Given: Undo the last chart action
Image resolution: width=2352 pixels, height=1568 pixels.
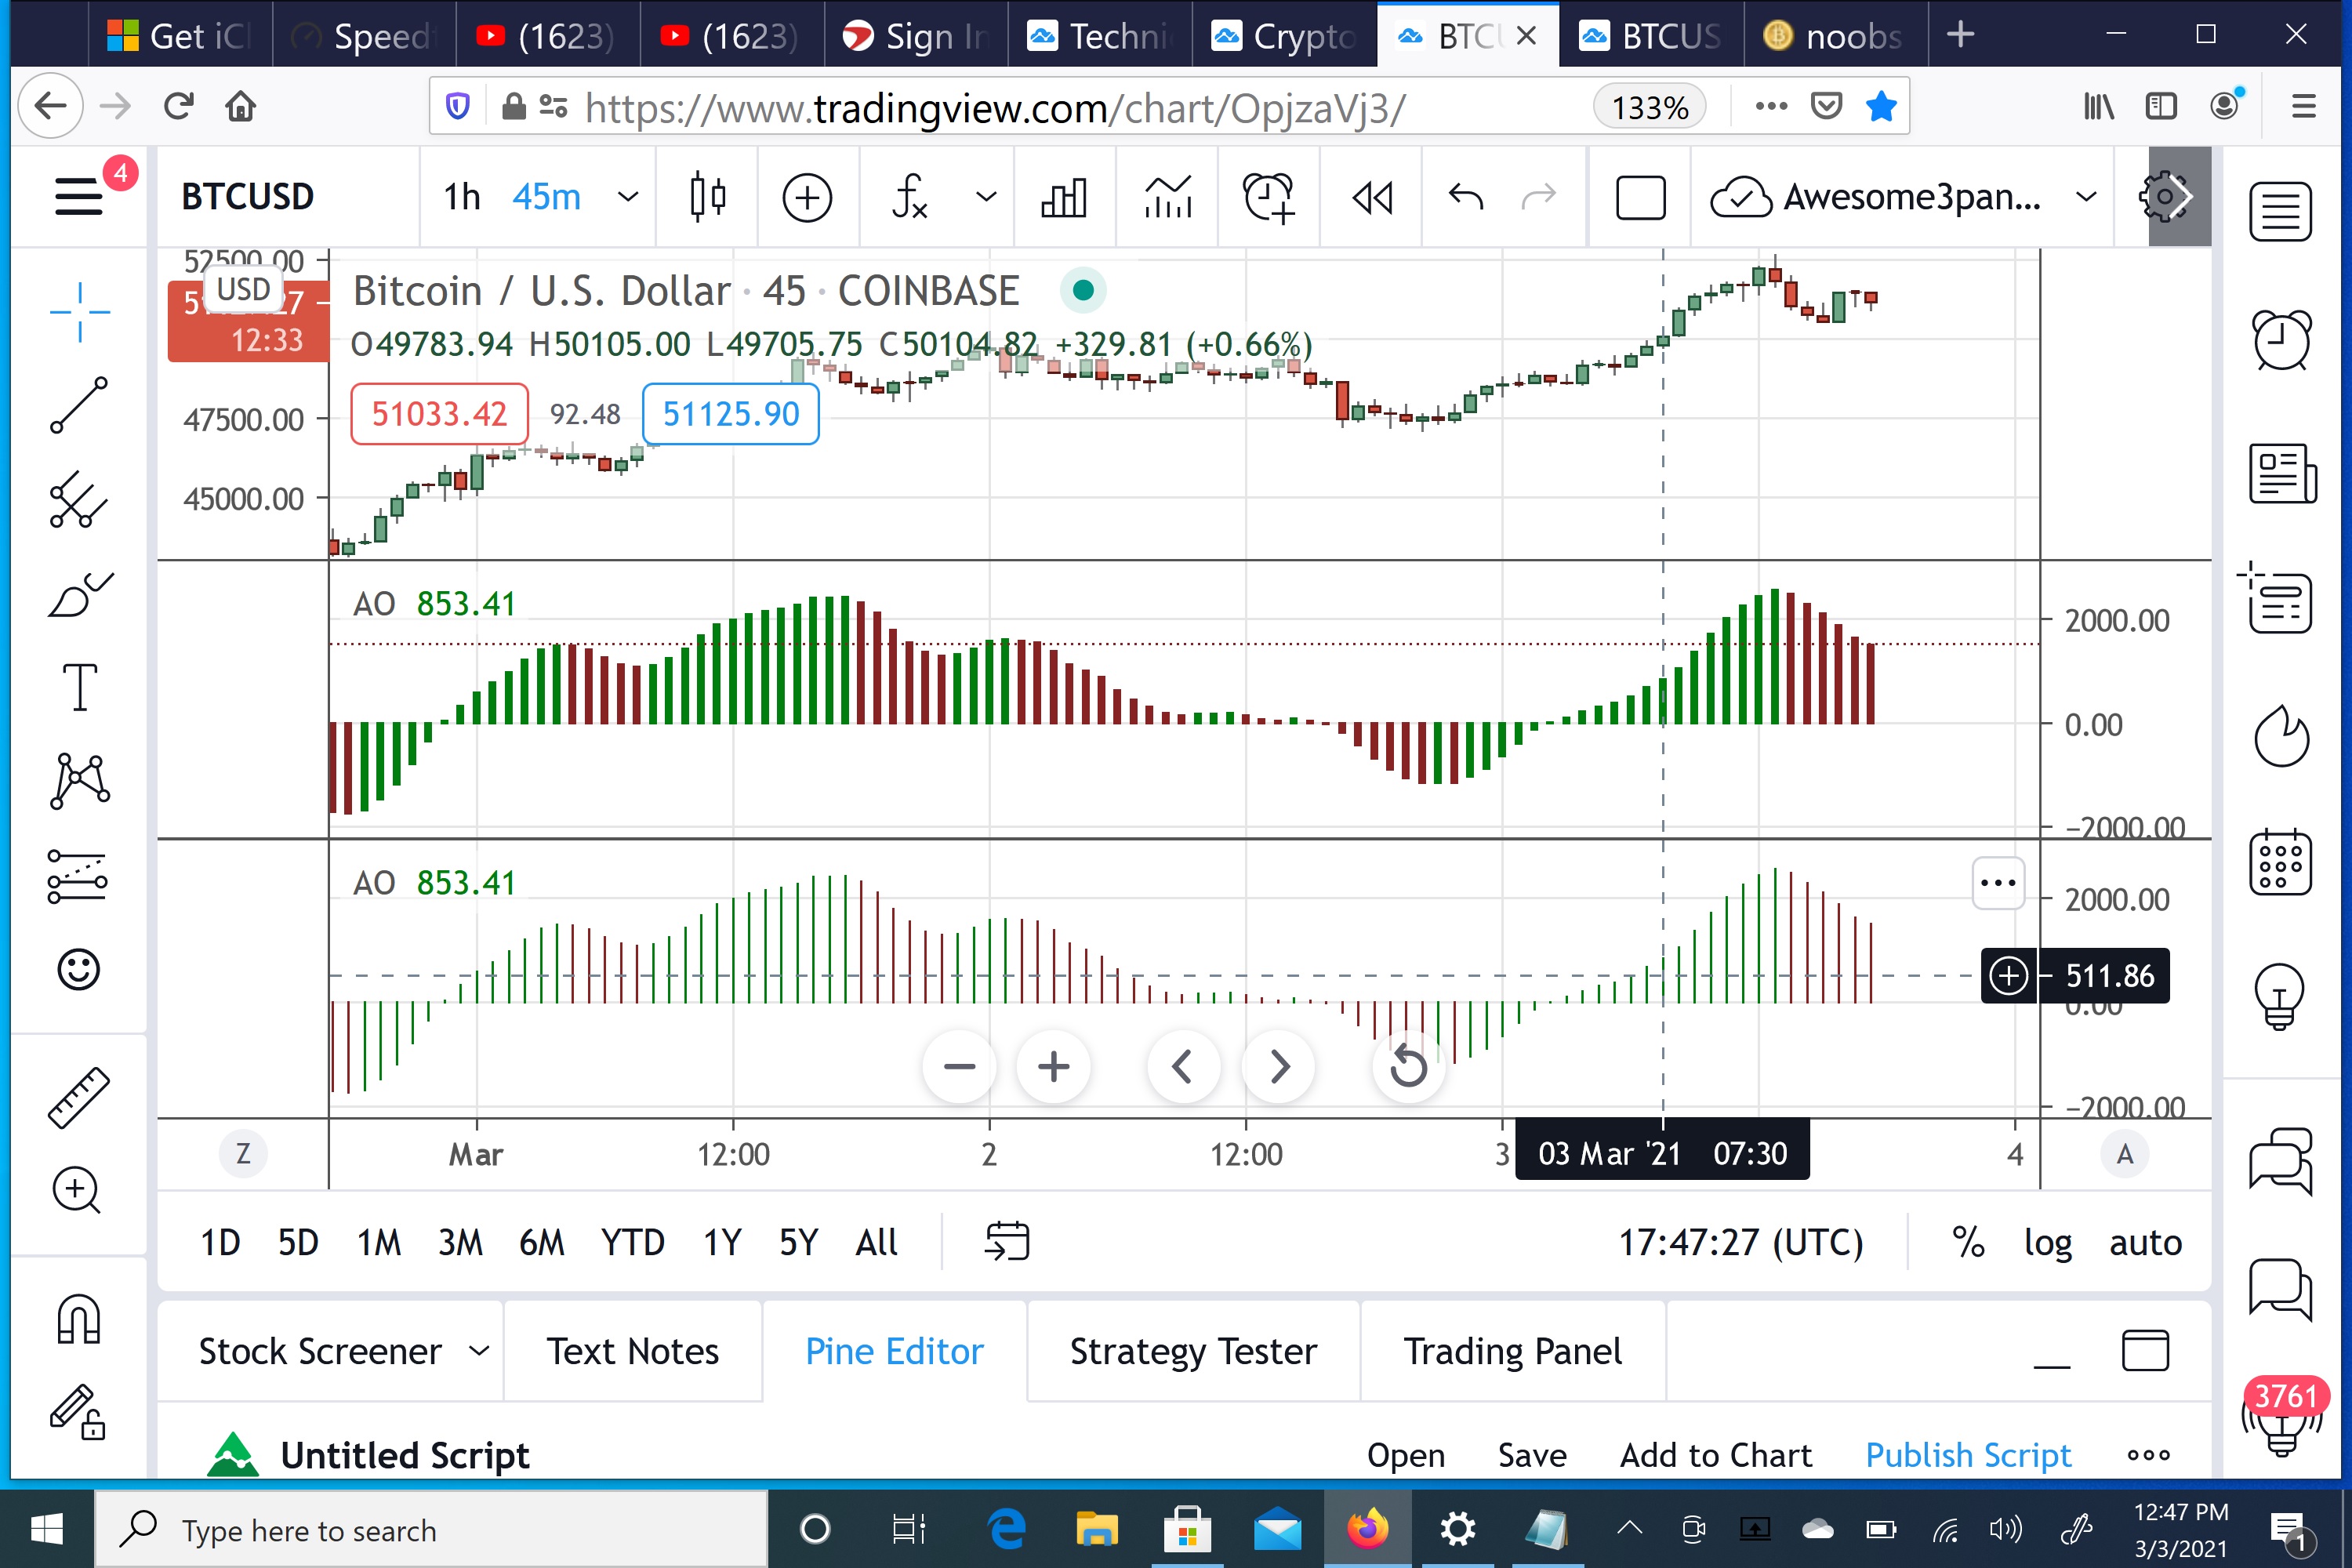Looking at the screenshot, I should point(1466,196).
